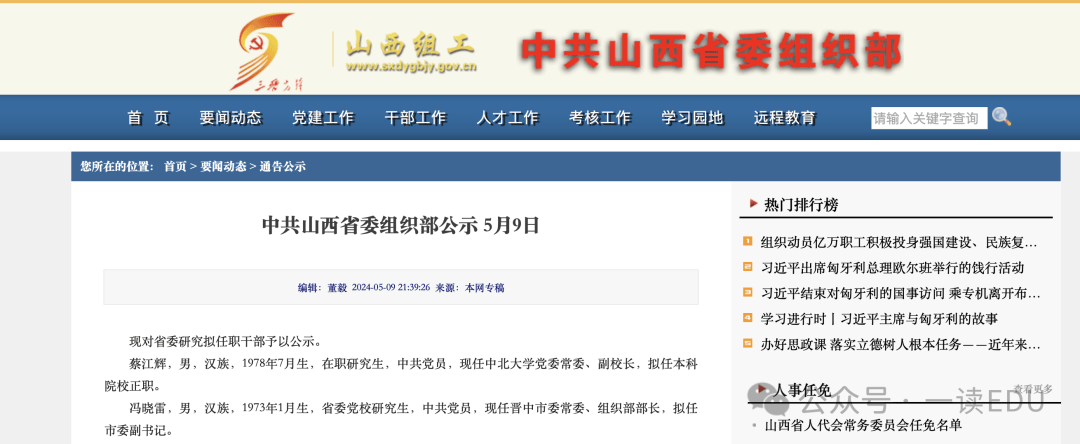
Task: Open article 办好思政课 落实立德树人根本任务
Action: pos(900,344)
